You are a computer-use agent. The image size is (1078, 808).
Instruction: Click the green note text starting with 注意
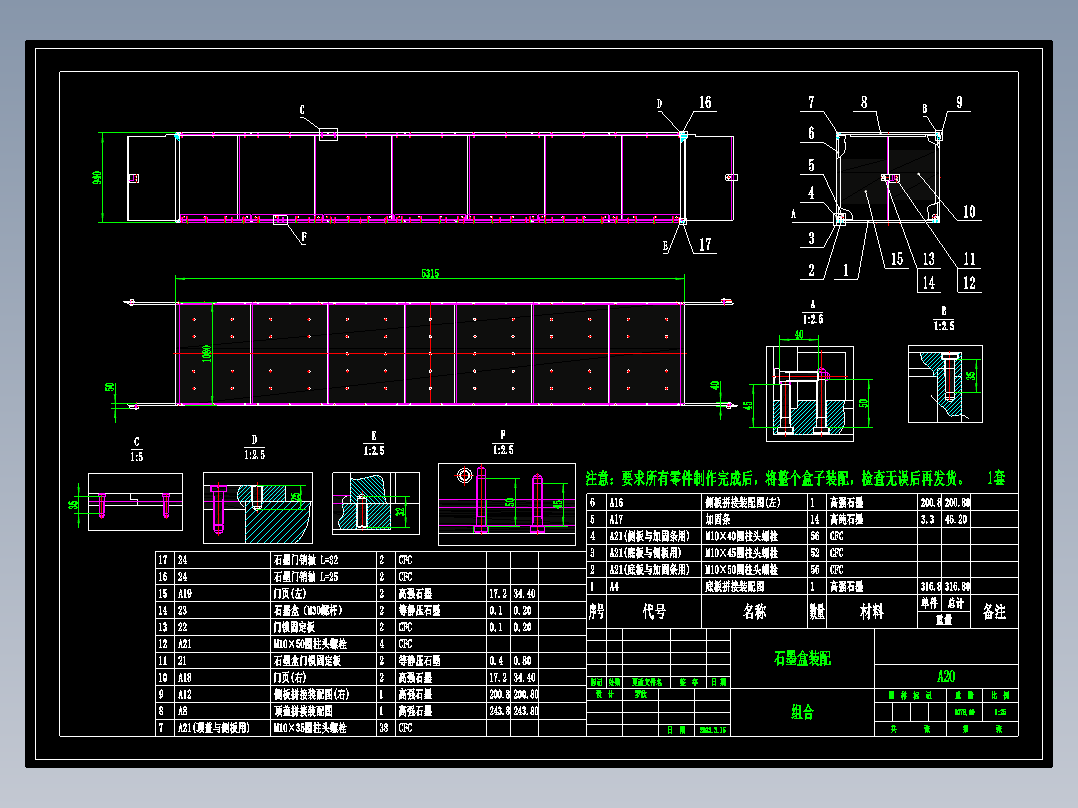point(775,478)
